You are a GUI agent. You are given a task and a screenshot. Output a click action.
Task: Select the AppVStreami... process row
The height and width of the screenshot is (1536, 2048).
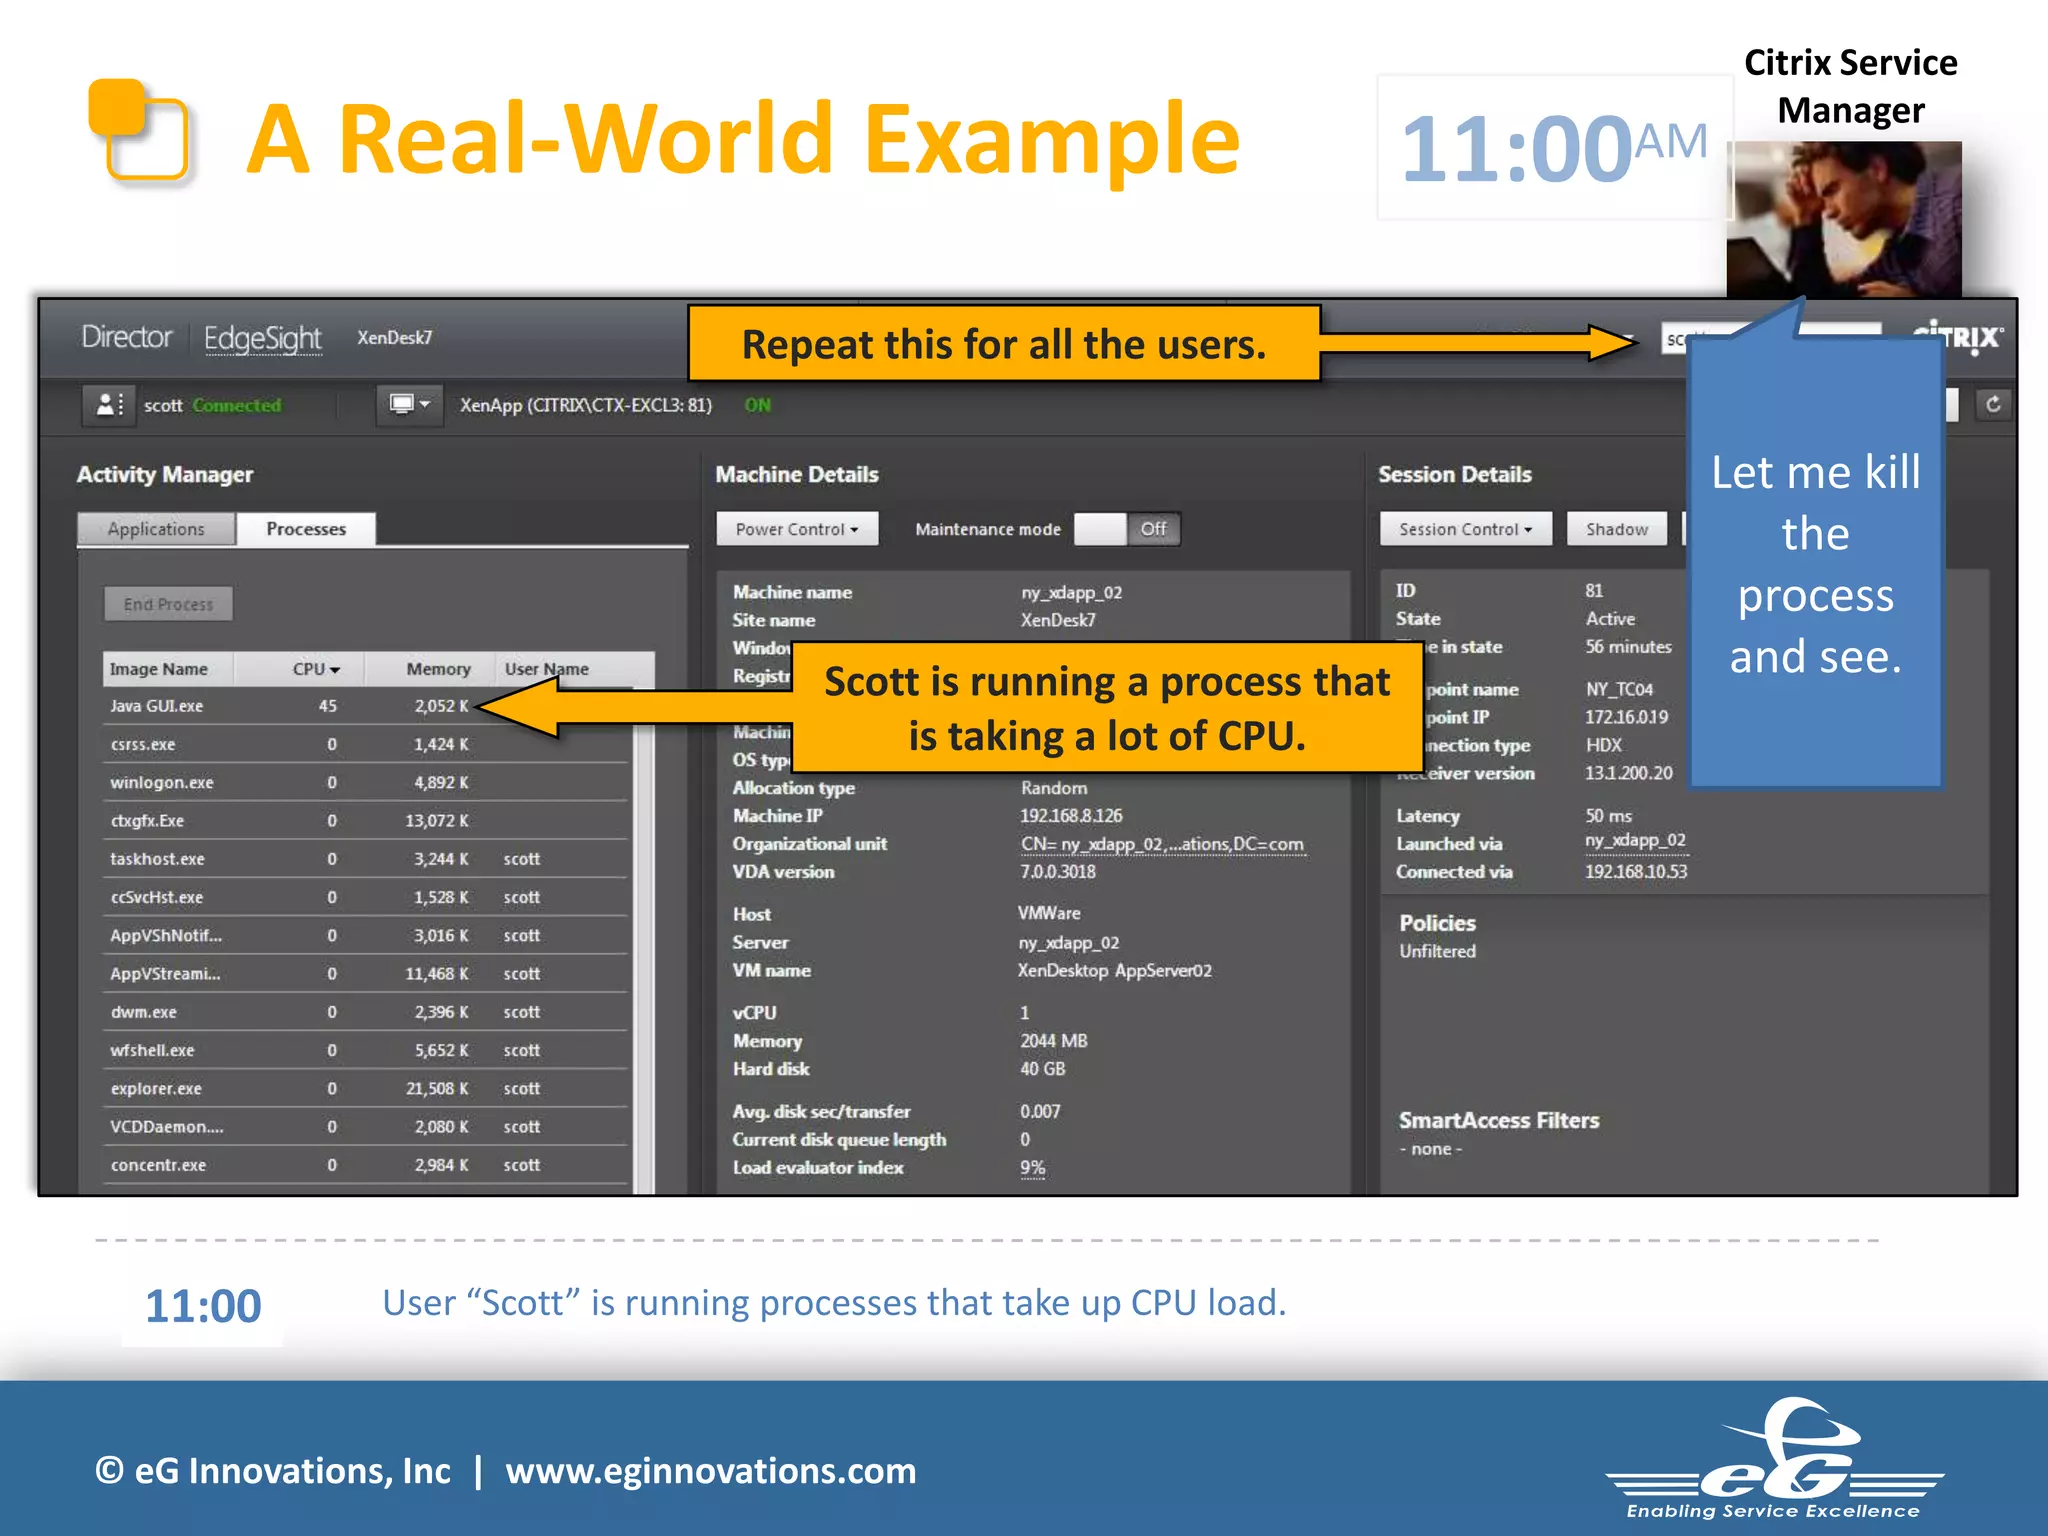[x=366, y=973]
